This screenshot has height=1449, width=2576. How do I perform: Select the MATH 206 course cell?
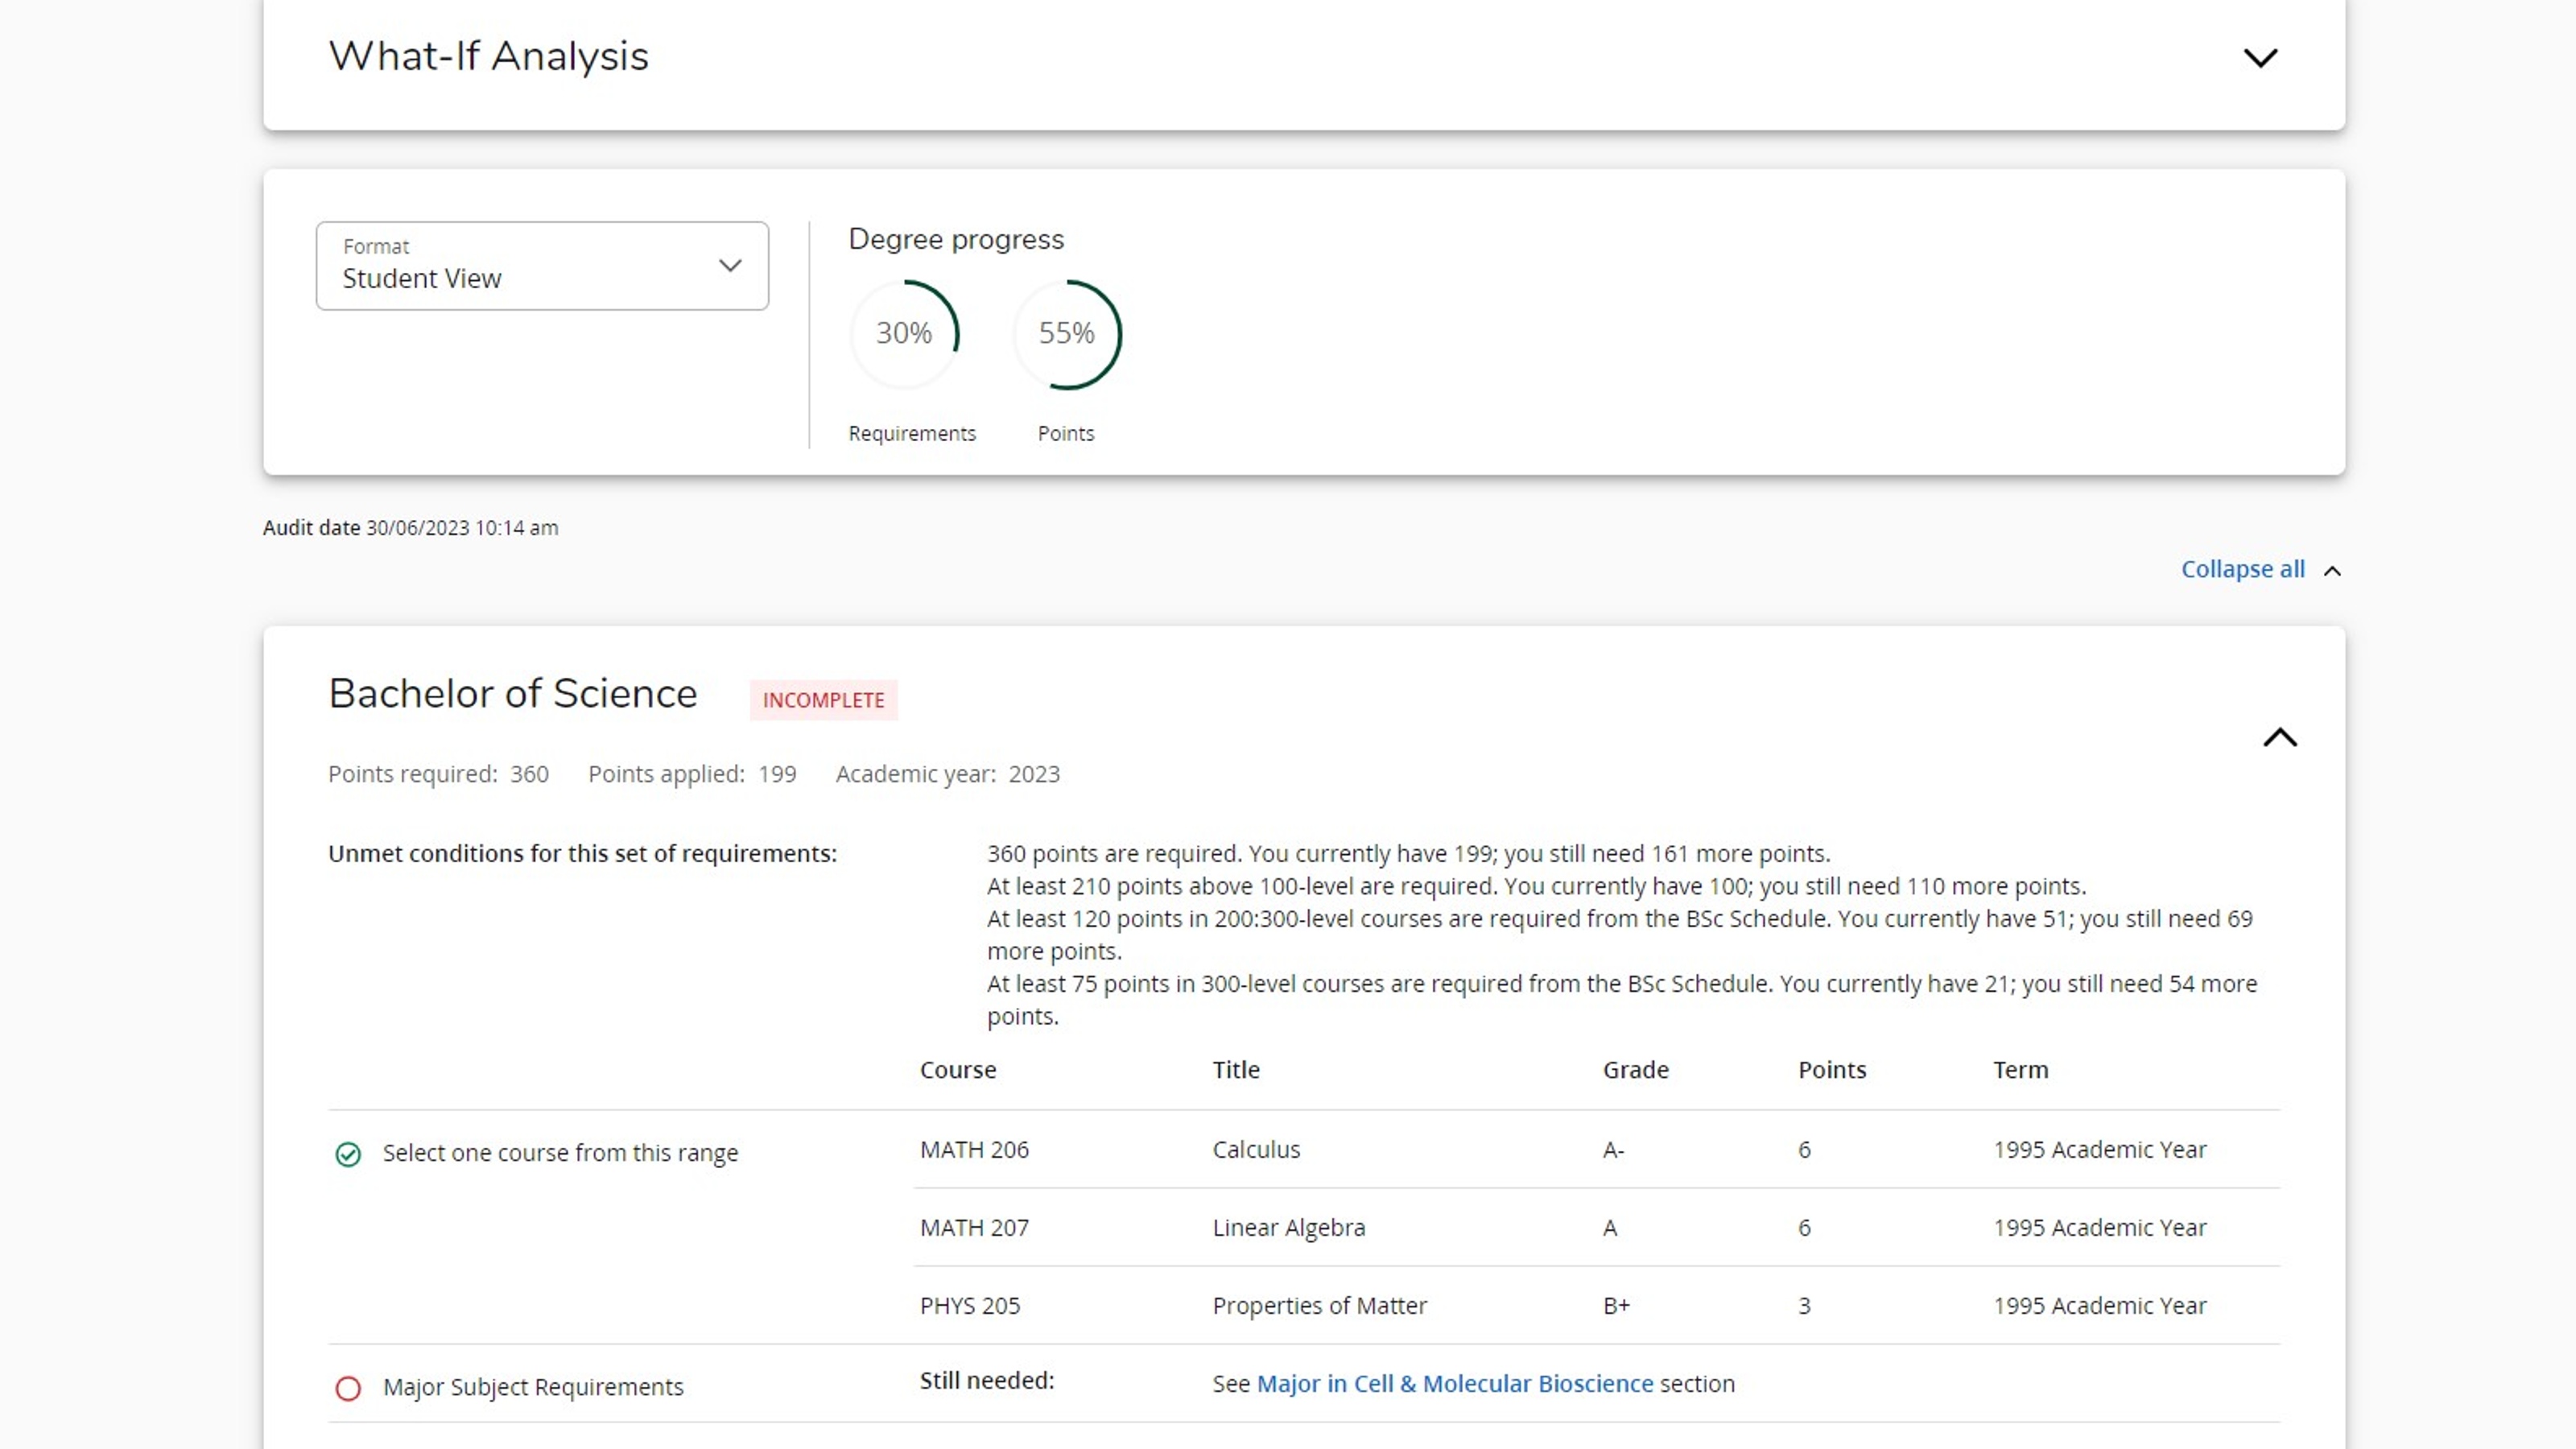974,1149
